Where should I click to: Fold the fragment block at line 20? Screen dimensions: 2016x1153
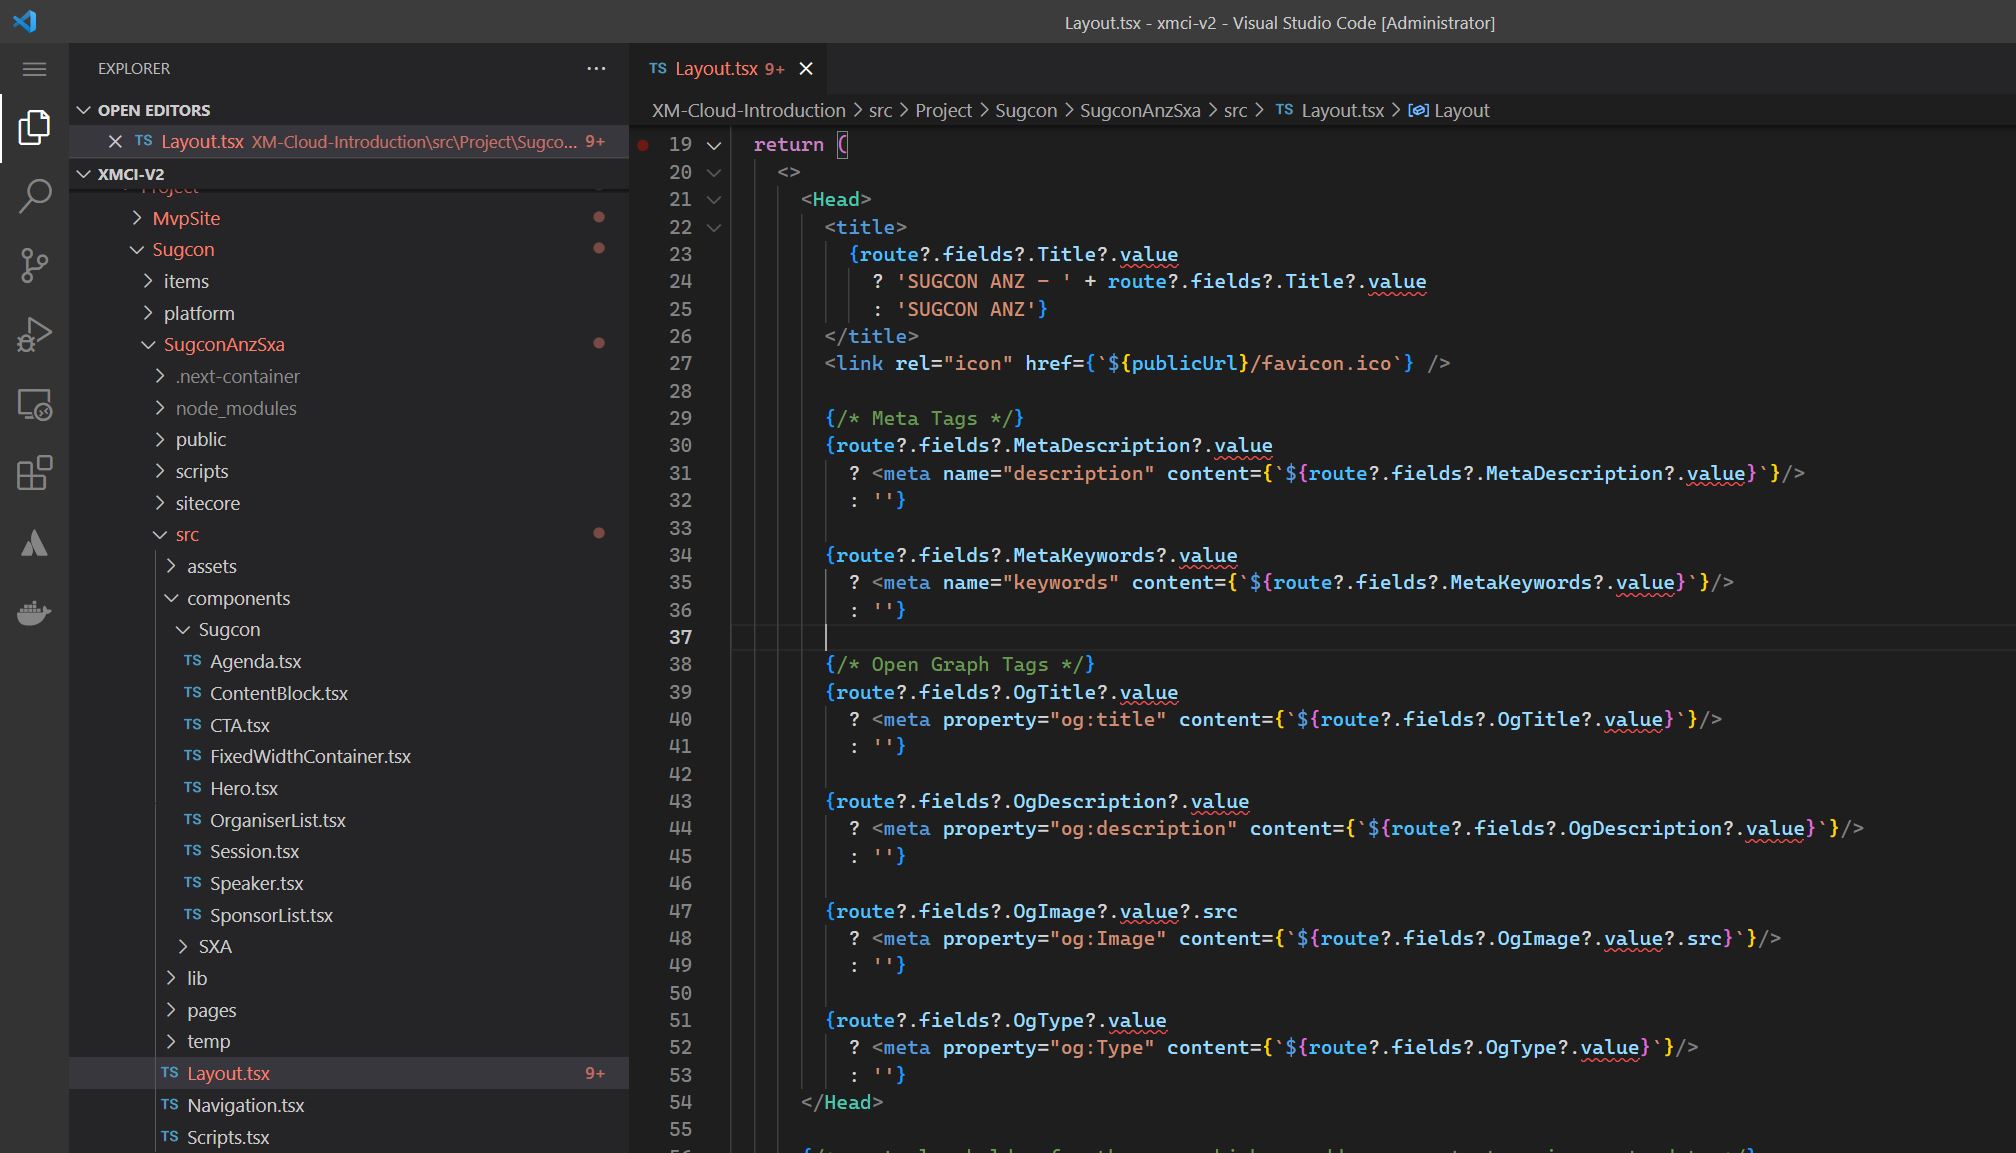[x=714, y=172]
